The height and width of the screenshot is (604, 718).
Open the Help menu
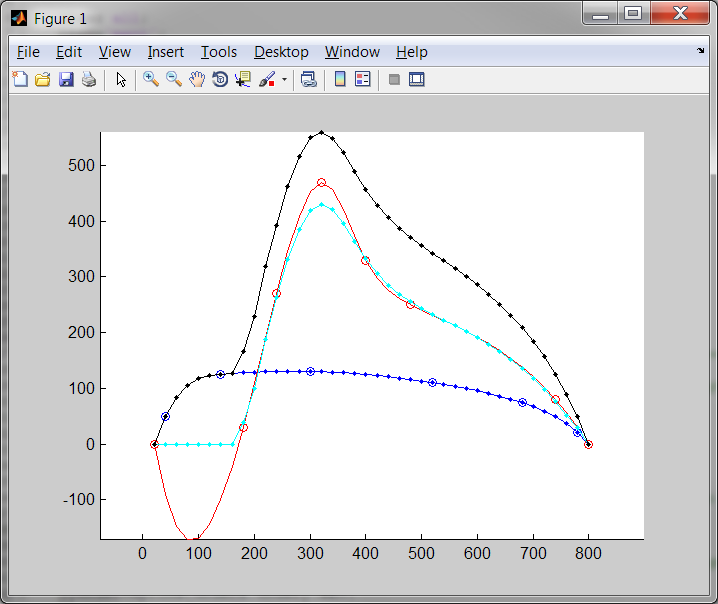pyautogui.click(x=412, y=52)
